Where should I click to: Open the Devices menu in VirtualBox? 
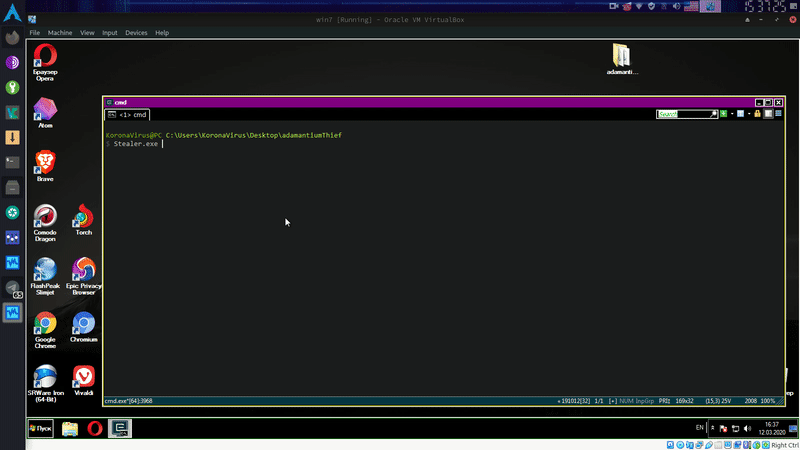(x=136, y=33)
